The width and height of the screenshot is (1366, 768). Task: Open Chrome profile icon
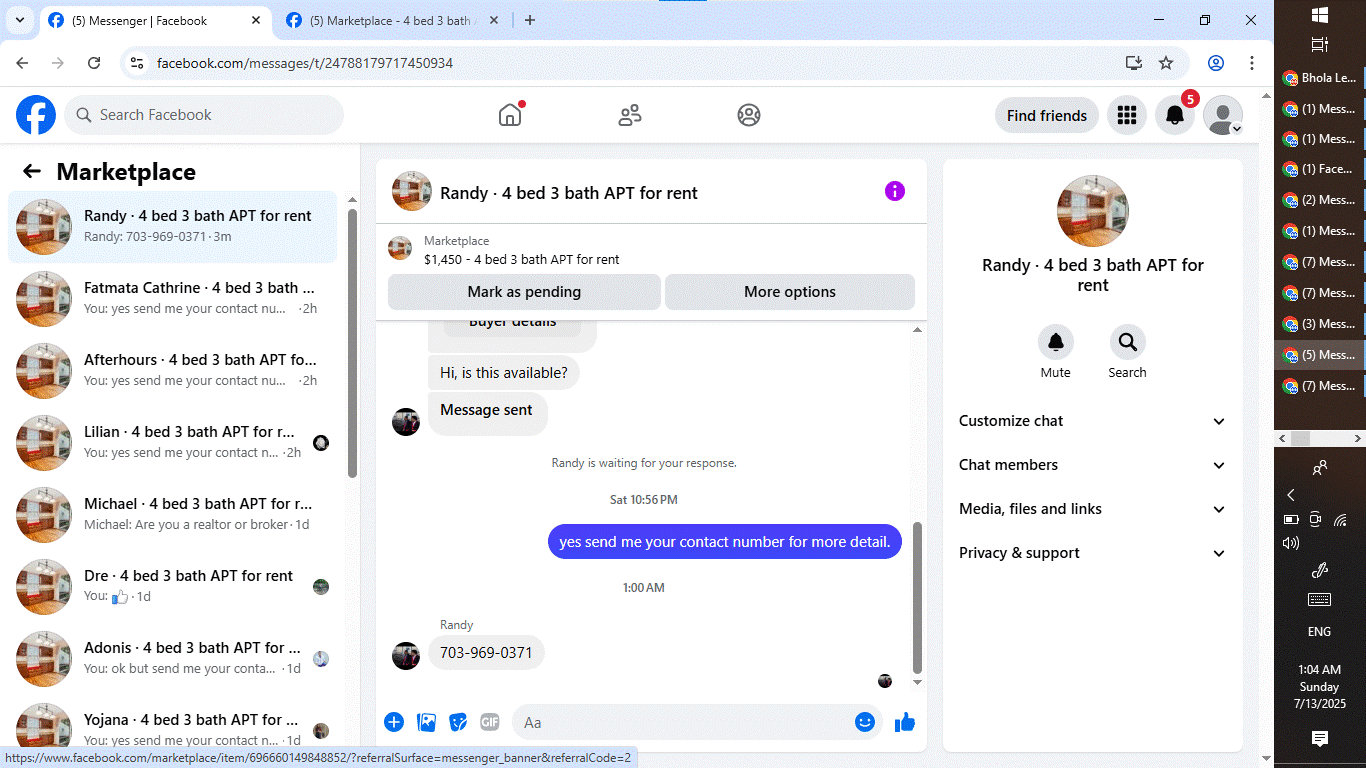pyautogui.click(x=1216, y=63)
